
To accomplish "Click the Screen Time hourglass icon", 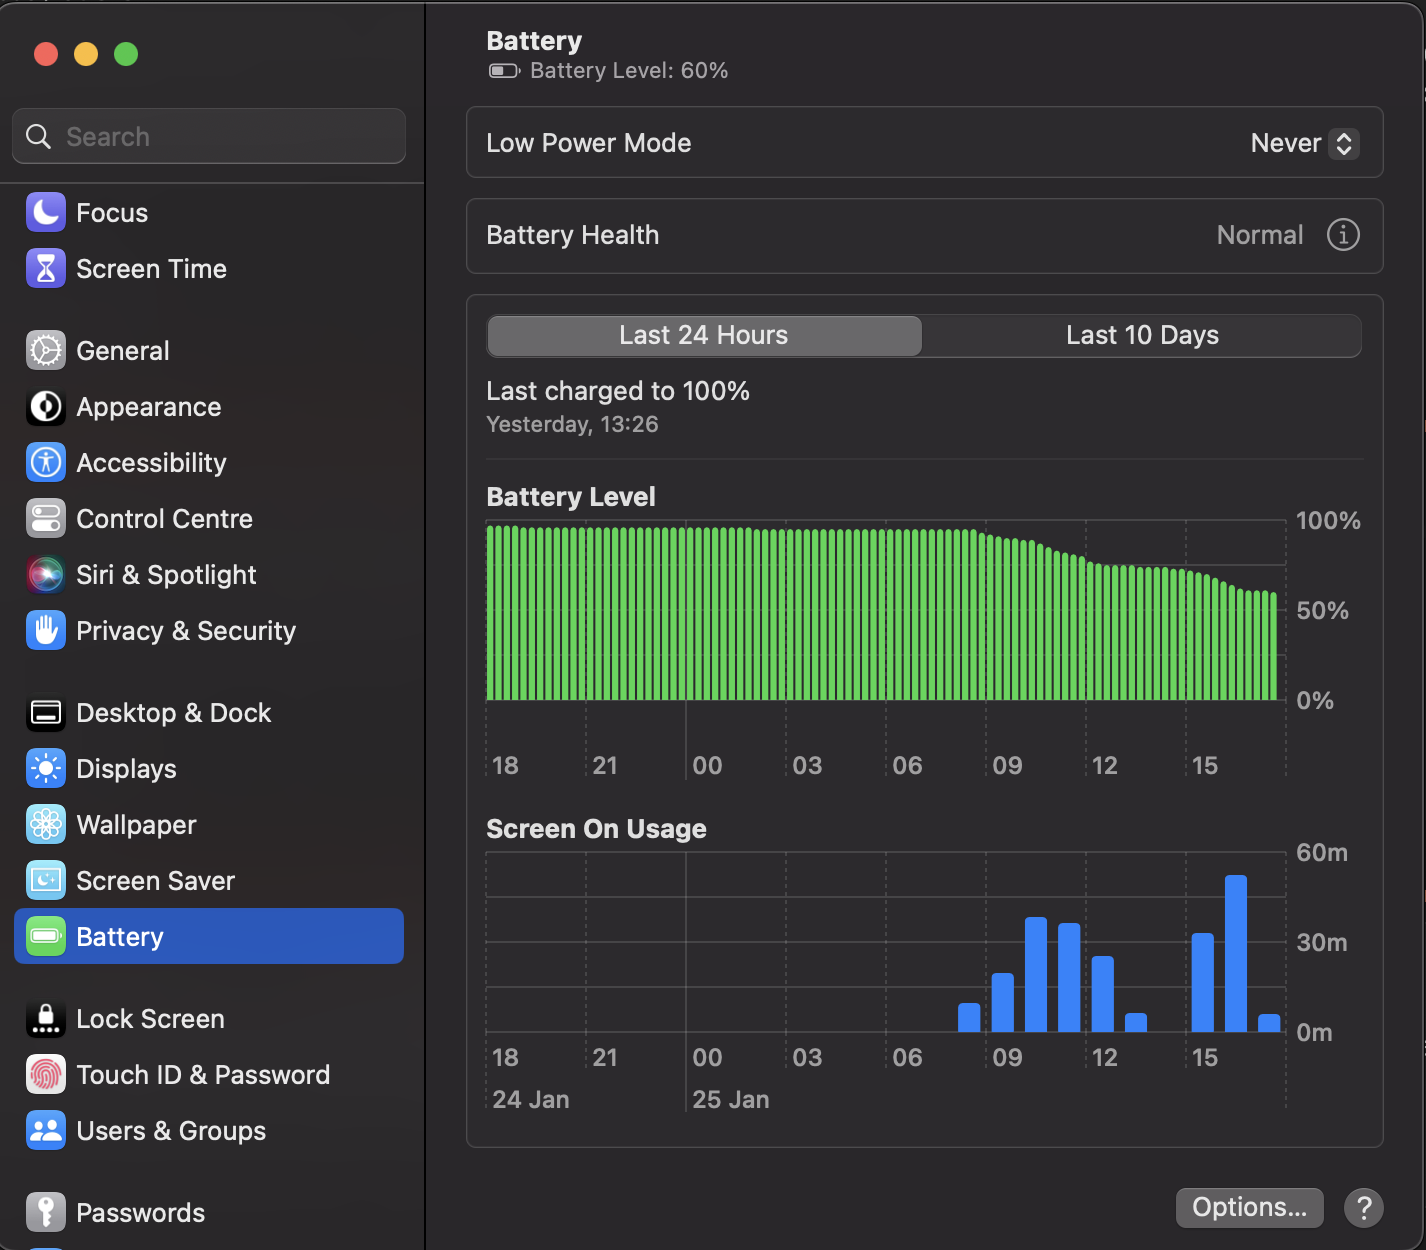I will coord(46,269).
